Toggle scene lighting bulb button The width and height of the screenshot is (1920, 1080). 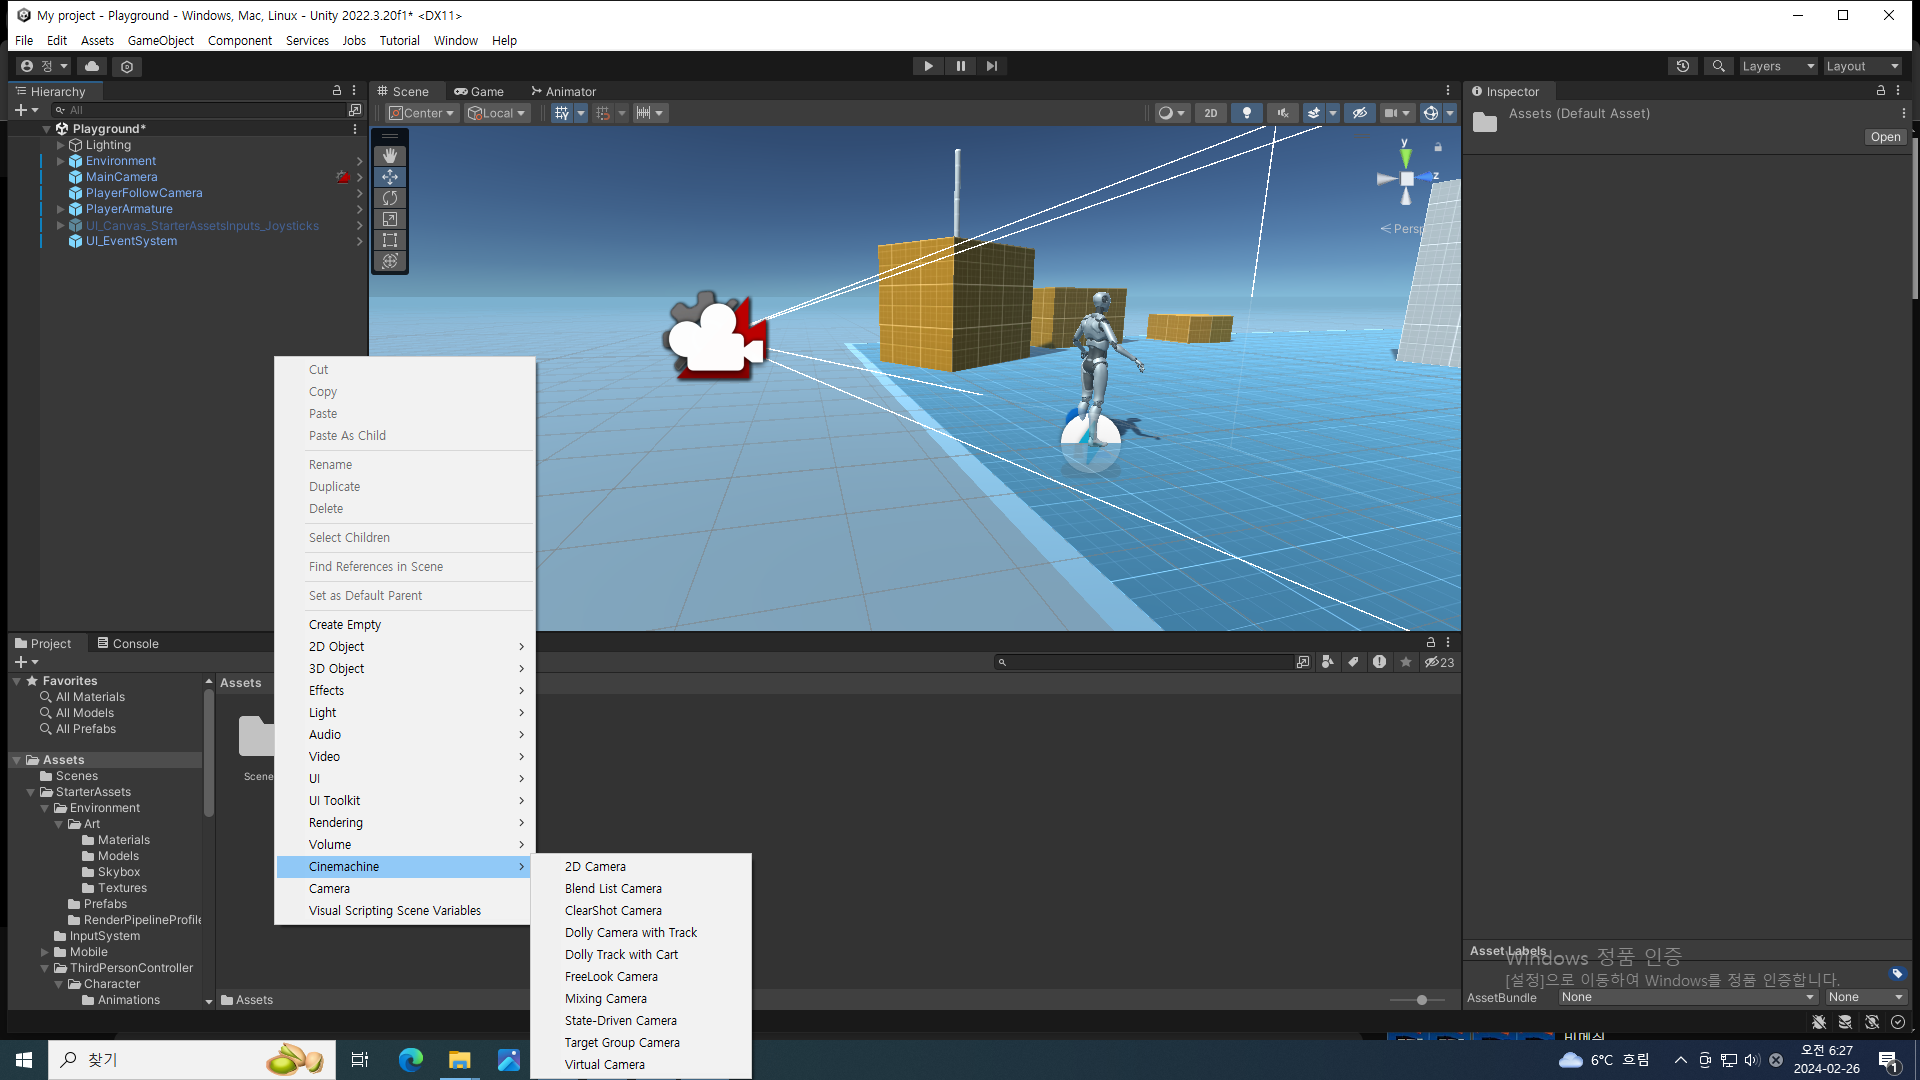(x=1246, y=113)
